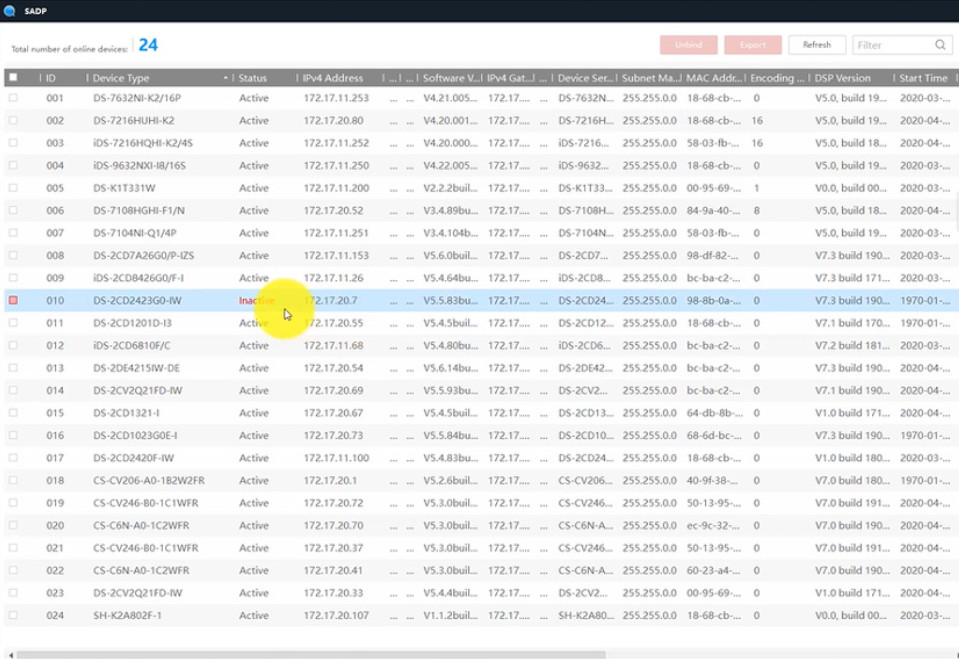Check the box for device 013
The image size is (959, 659).
[13, 368]
